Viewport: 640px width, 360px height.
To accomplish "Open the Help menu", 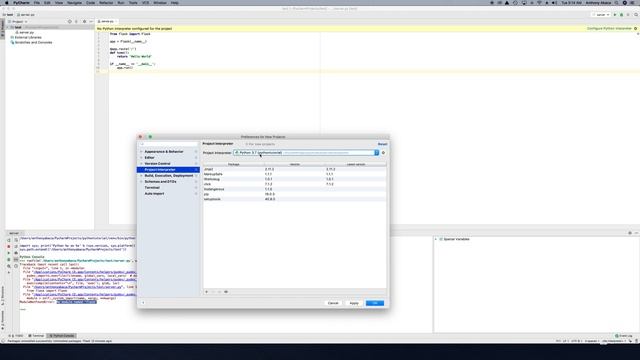I will (174, 3).
